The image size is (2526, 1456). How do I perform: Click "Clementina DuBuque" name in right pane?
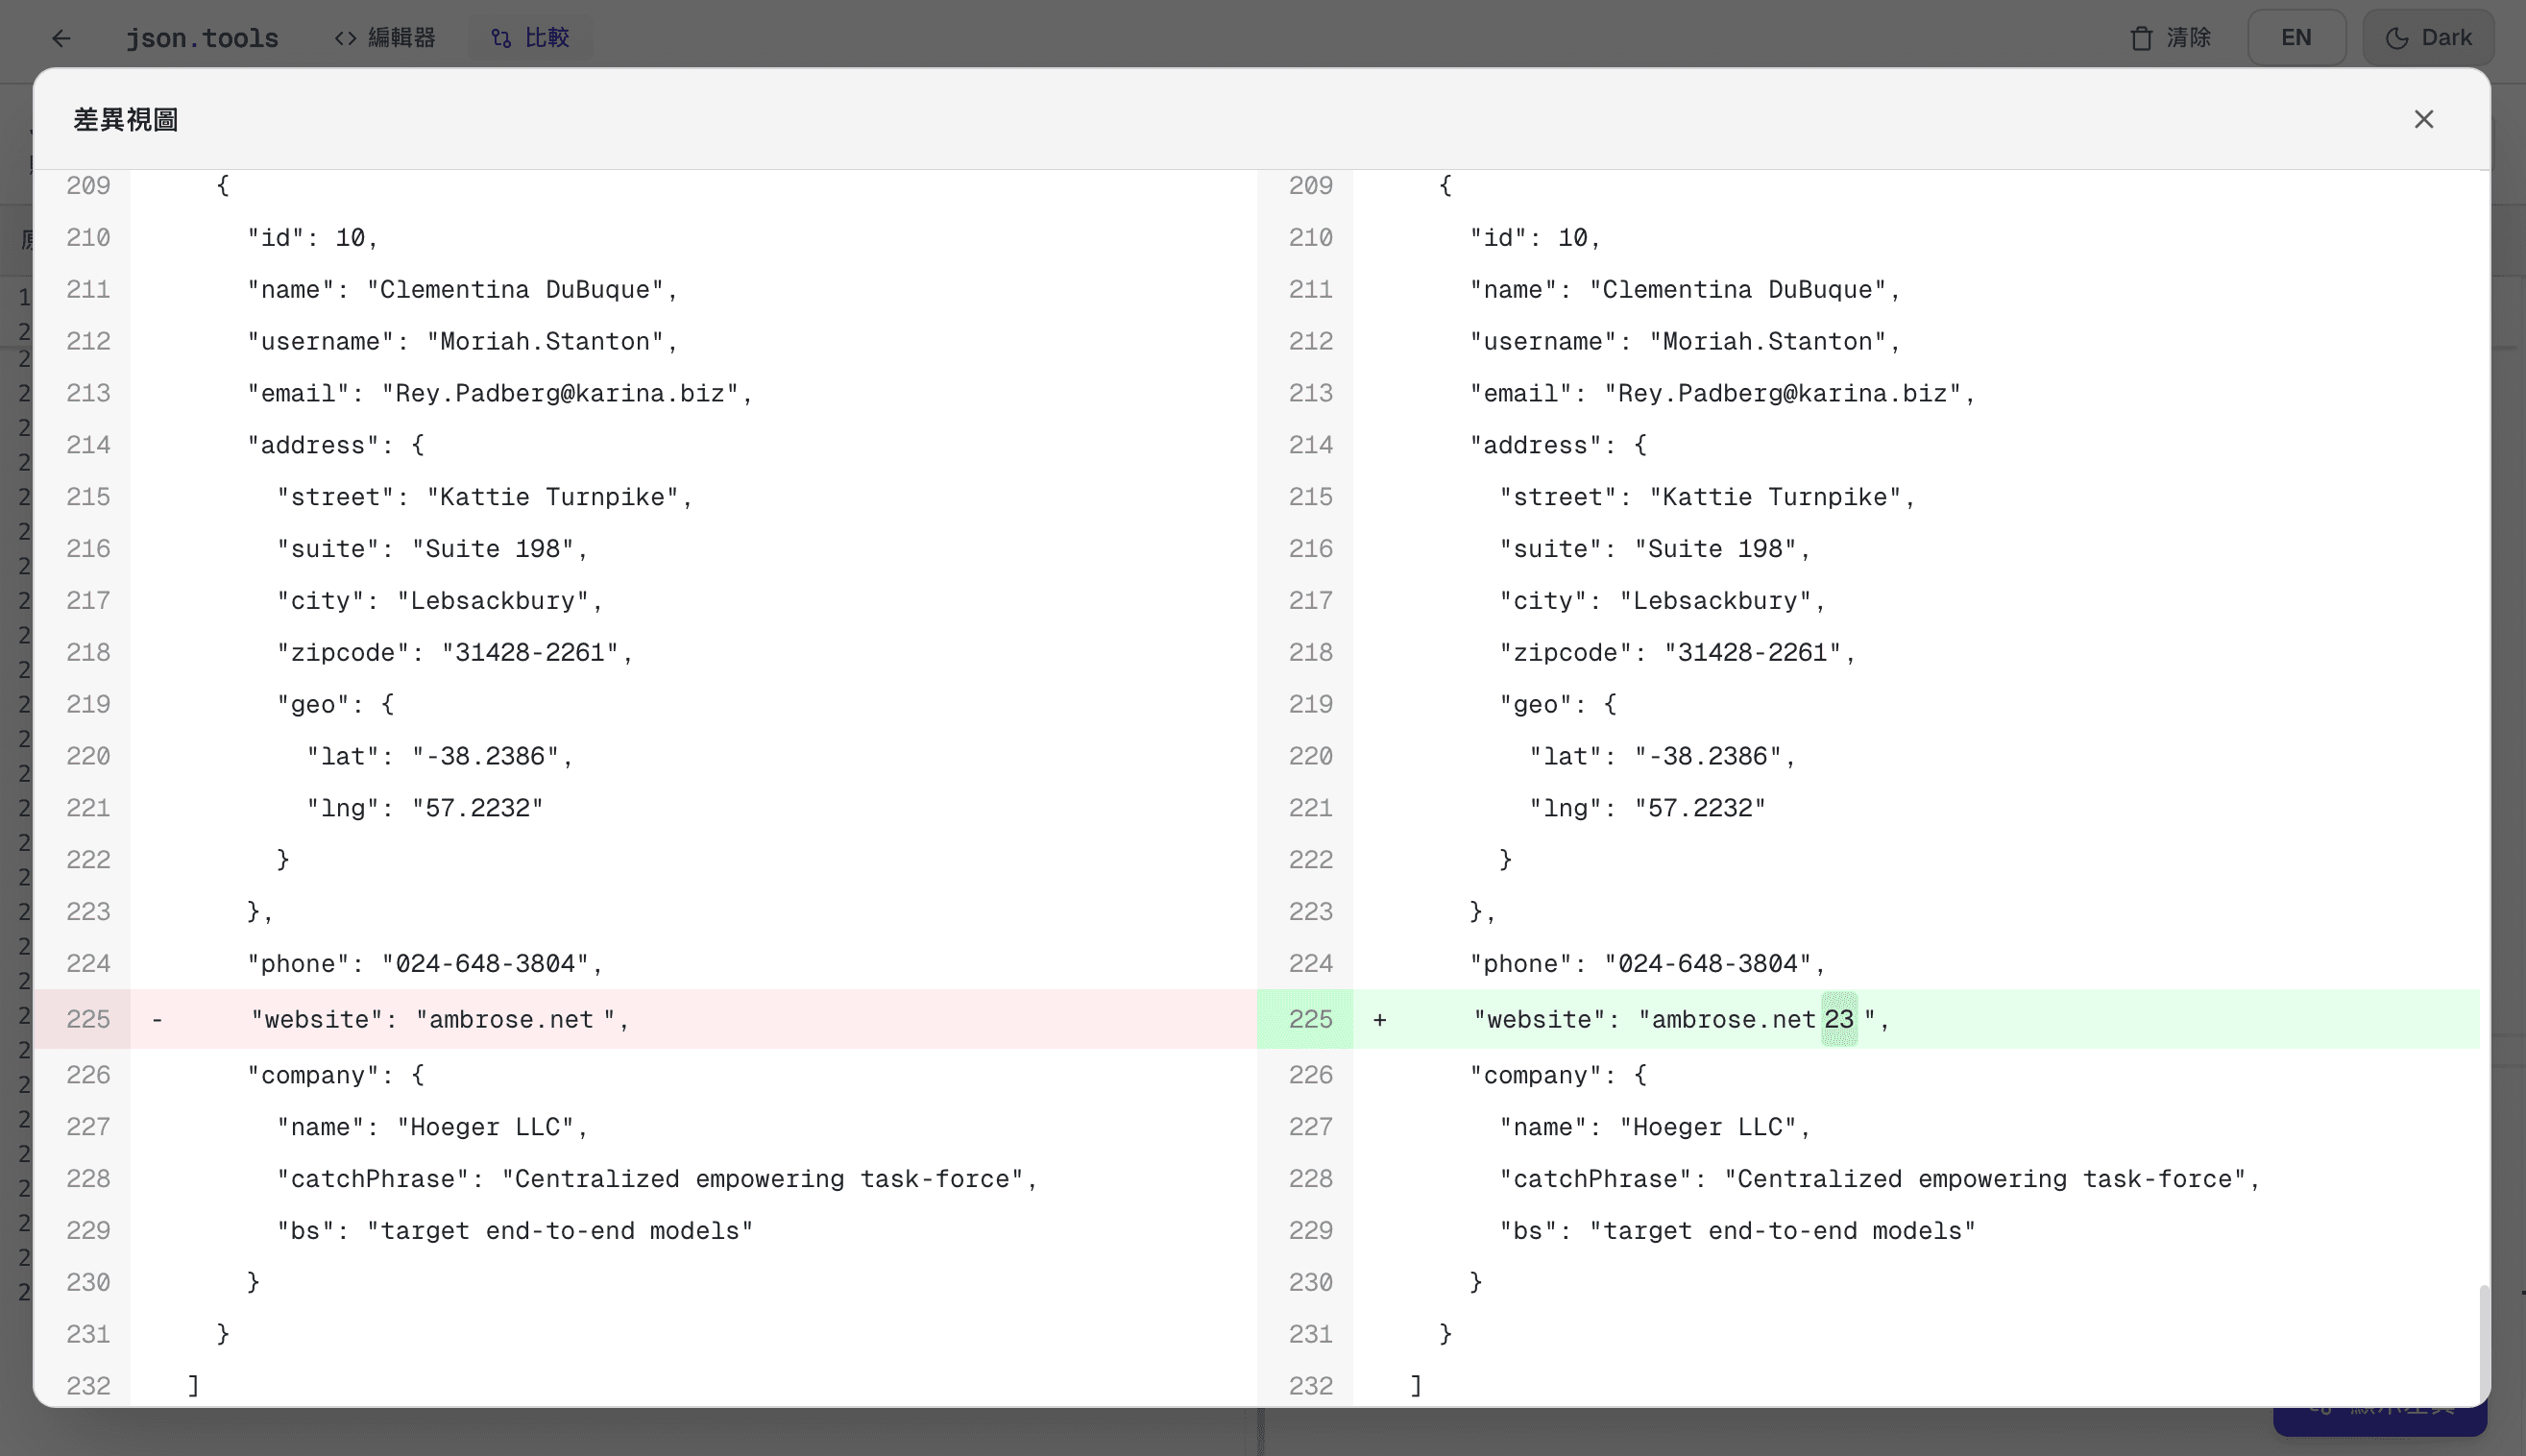point(1737,290)
